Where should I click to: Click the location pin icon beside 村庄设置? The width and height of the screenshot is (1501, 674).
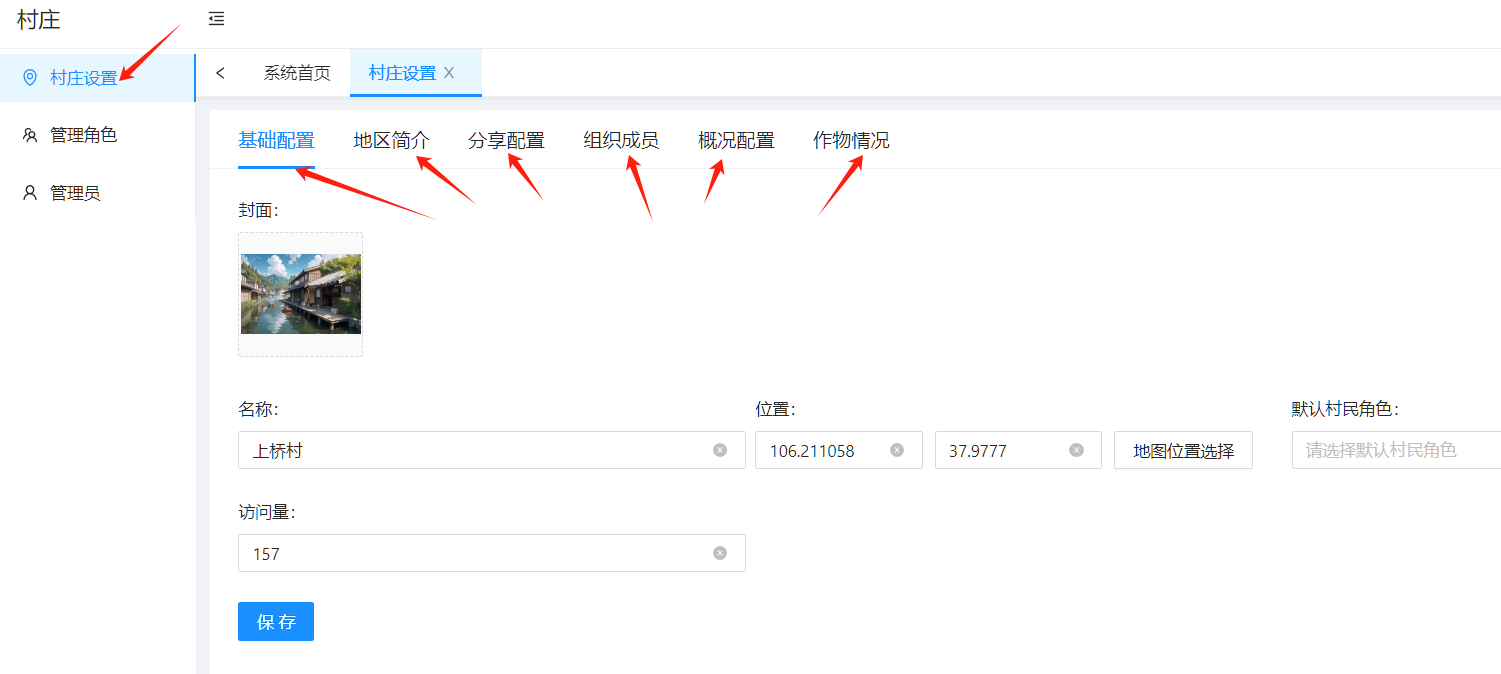click(30, 78)
